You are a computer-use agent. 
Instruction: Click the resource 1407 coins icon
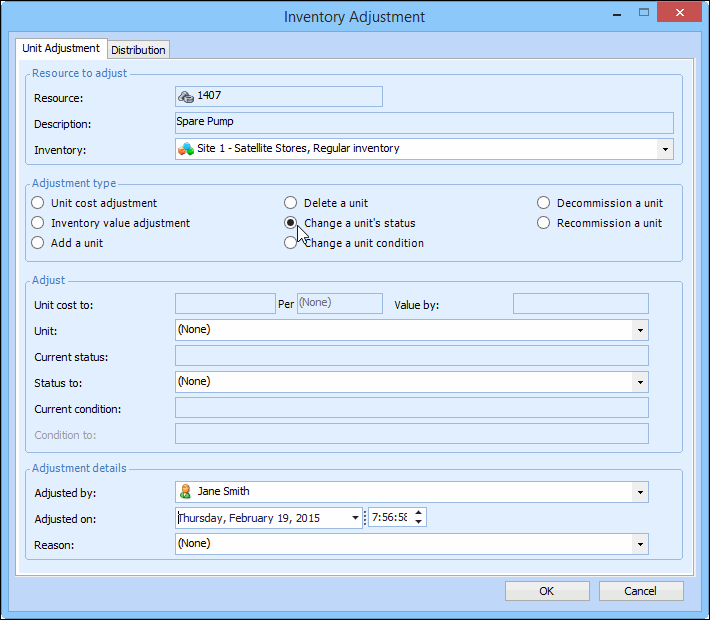185,96
